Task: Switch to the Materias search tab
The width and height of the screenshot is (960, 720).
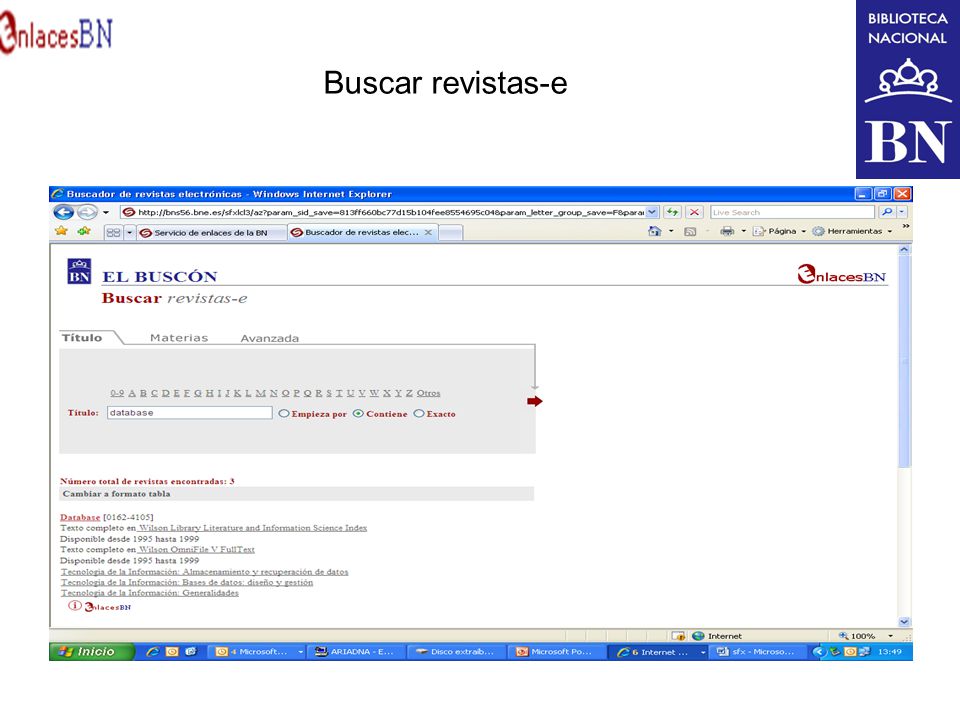Action: 179,338
